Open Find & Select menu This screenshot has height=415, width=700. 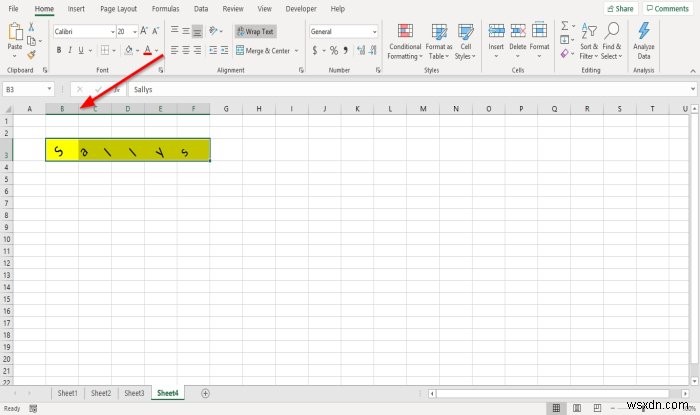click(x=612, y=42)
